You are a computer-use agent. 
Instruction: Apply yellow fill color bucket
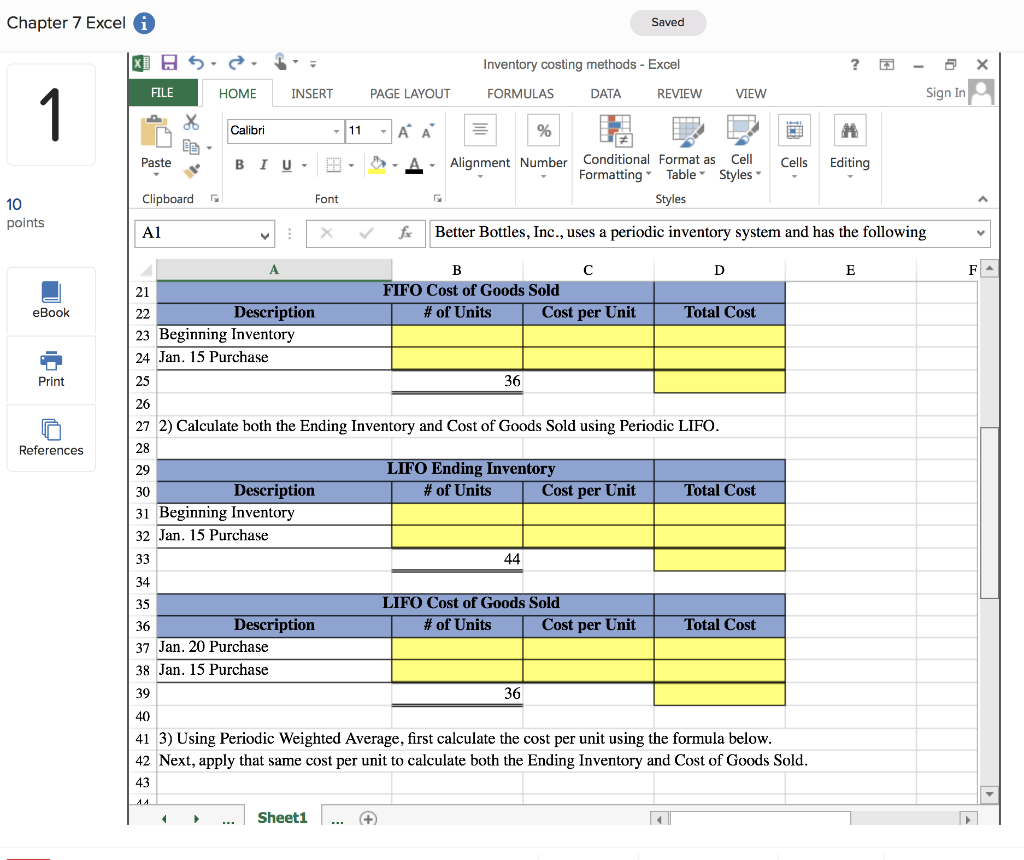[x=377, y=165]
